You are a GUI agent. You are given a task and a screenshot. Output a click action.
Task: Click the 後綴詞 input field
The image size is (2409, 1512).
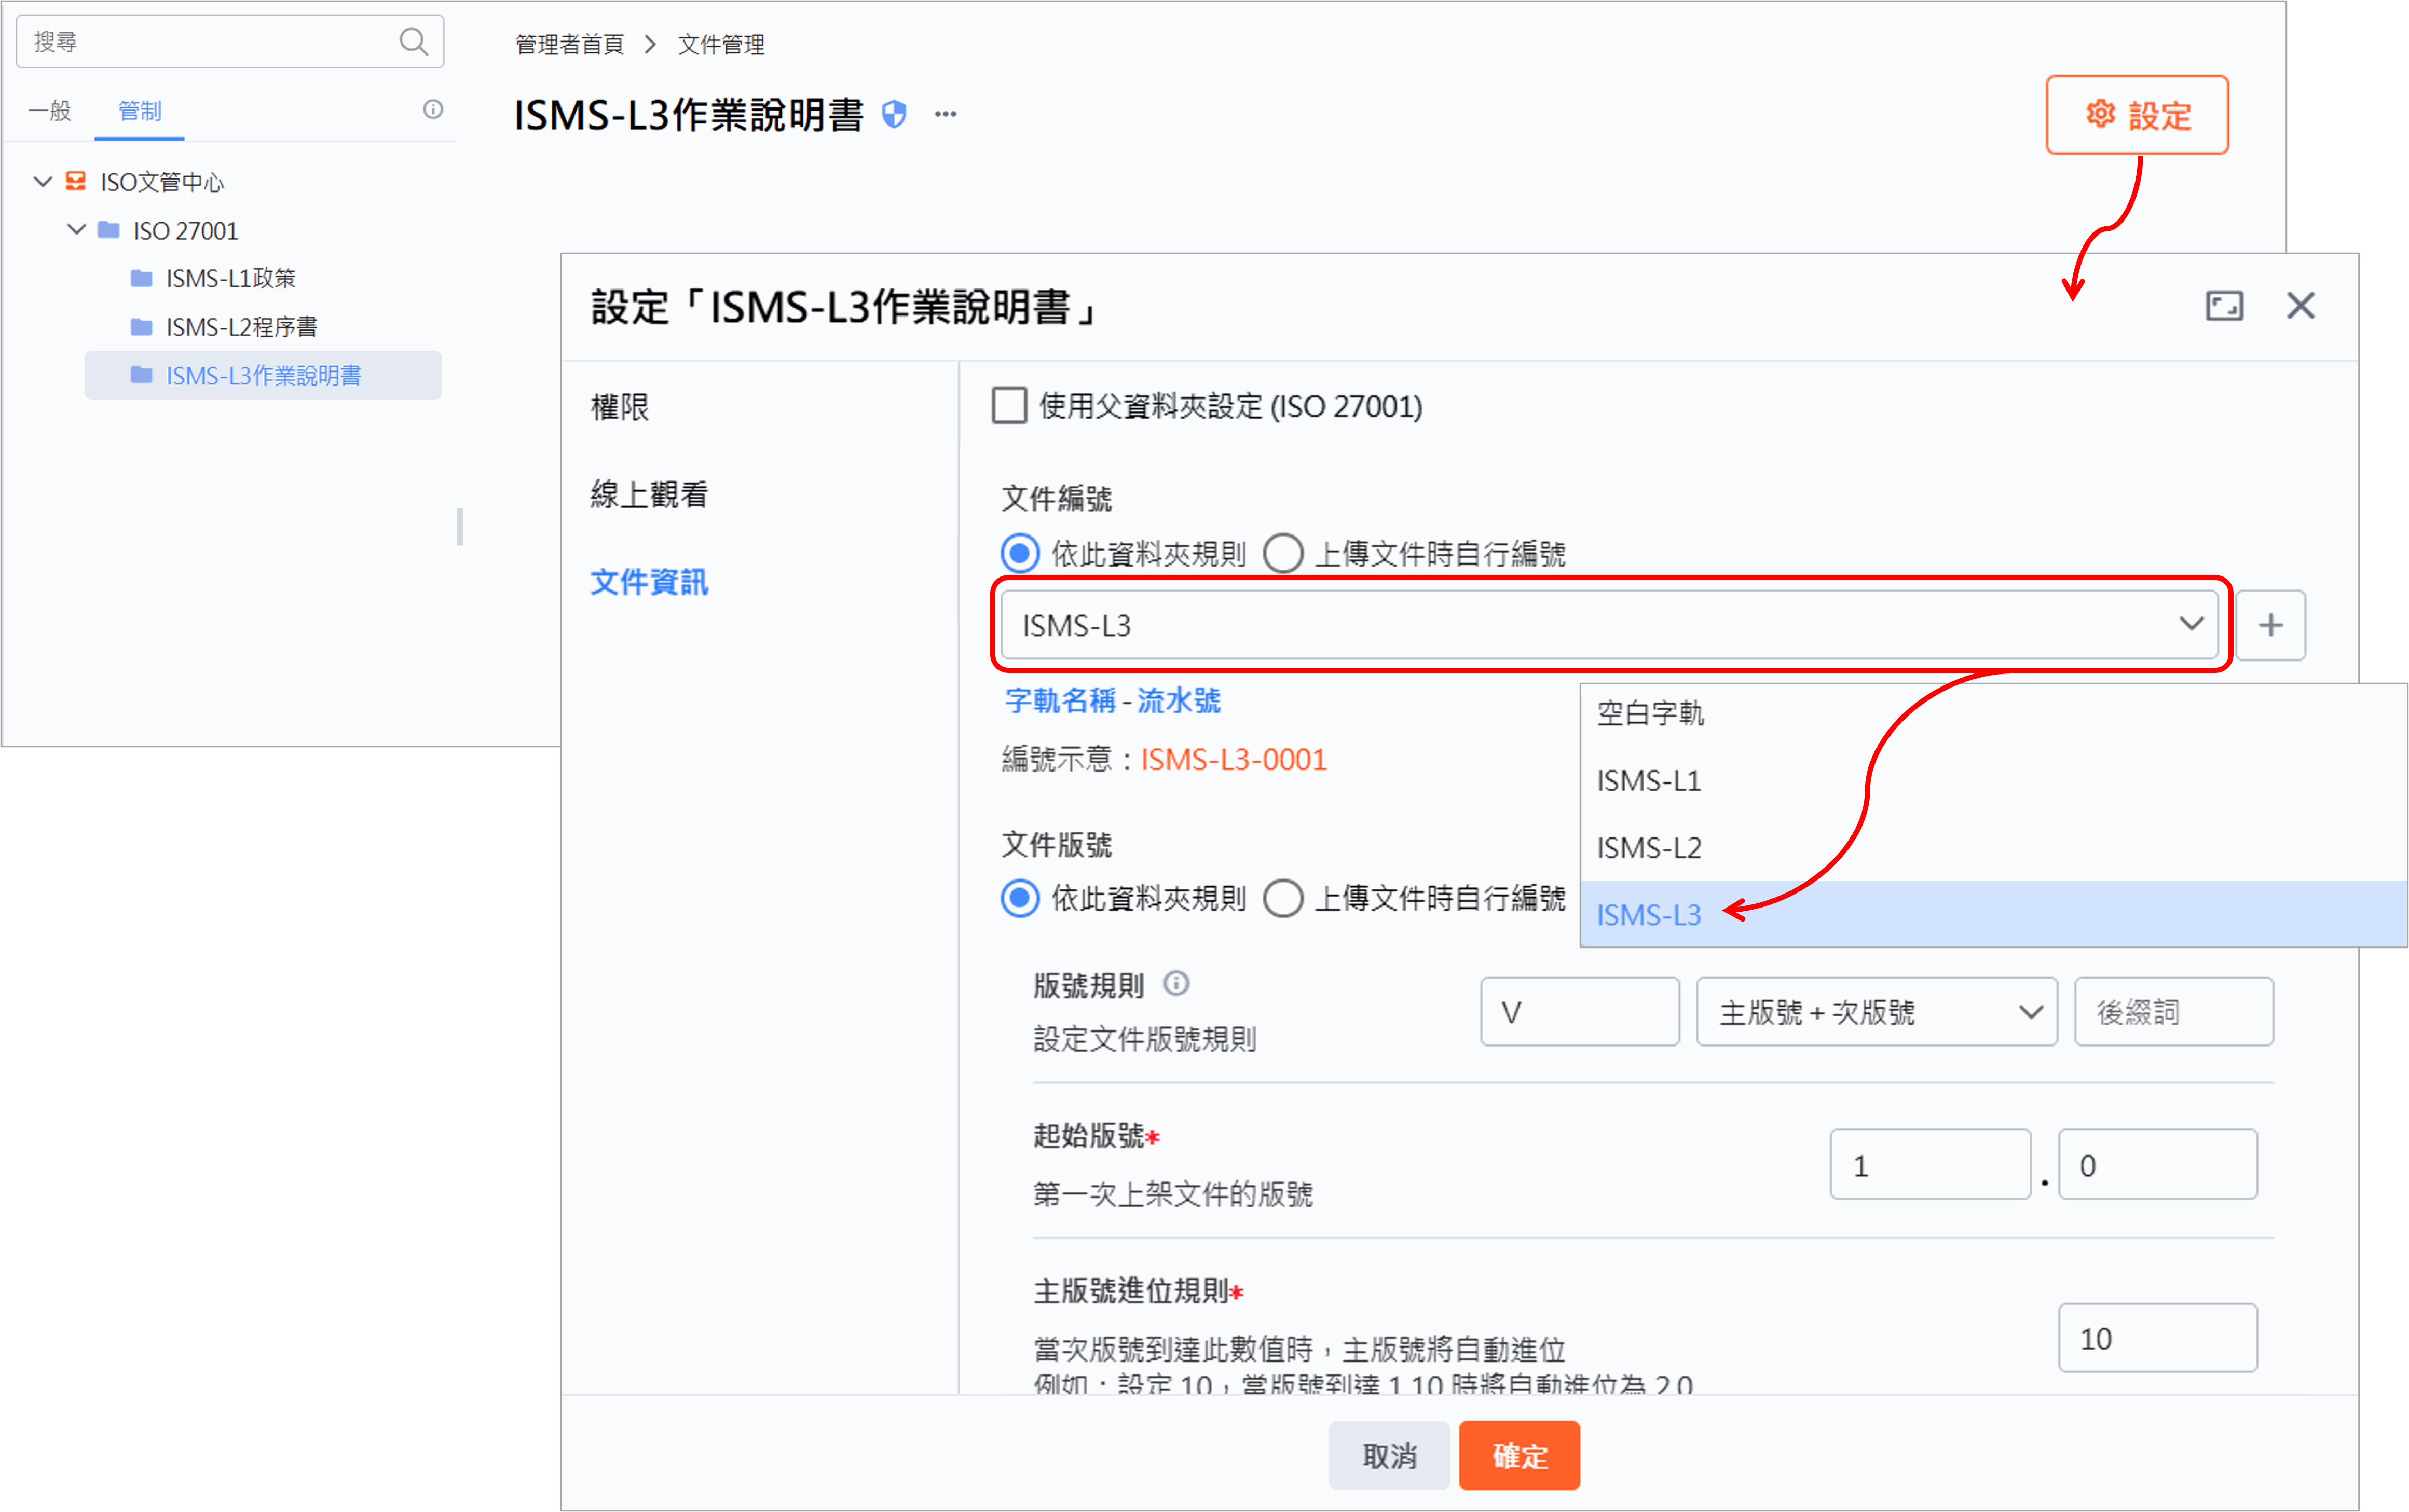[2173, 1012]
